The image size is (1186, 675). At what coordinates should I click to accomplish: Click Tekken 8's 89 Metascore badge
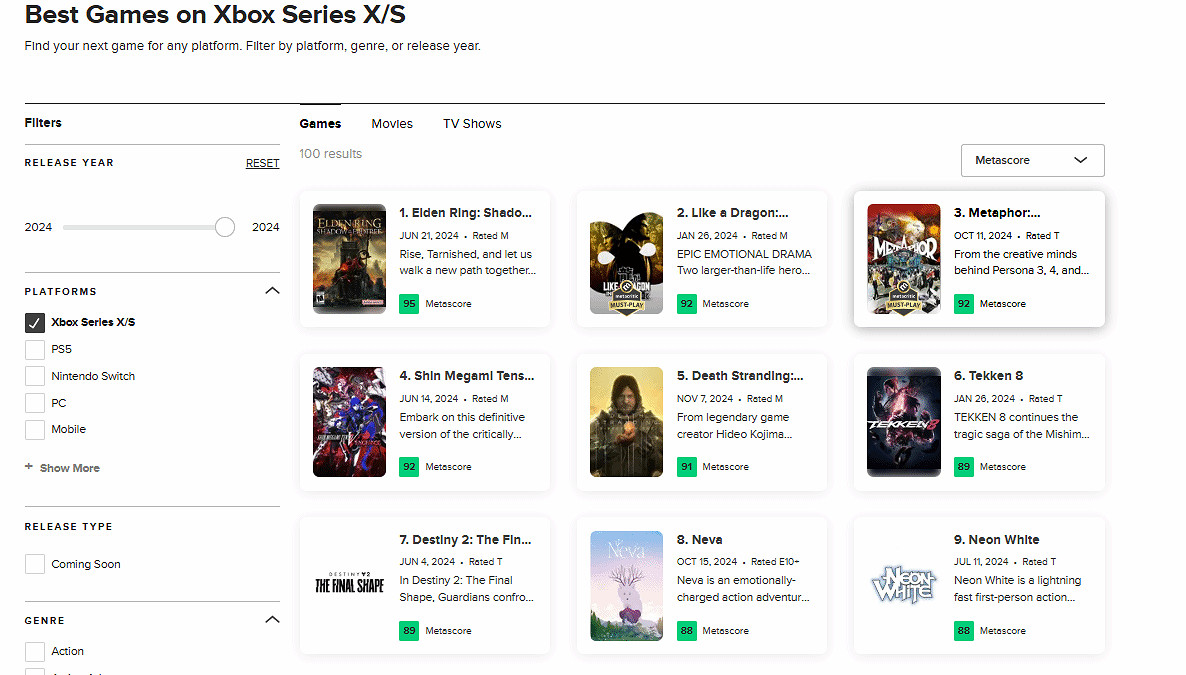963,466
